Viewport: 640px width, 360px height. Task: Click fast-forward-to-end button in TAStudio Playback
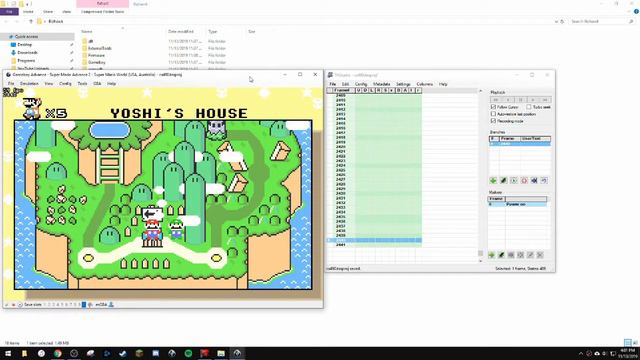click(x=545, y=100)
